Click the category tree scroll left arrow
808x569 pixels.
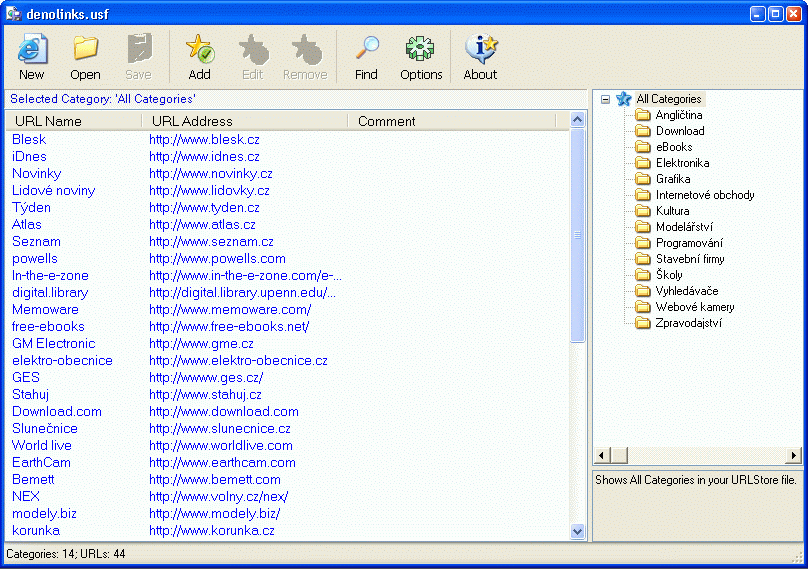[x=602, y=455]
